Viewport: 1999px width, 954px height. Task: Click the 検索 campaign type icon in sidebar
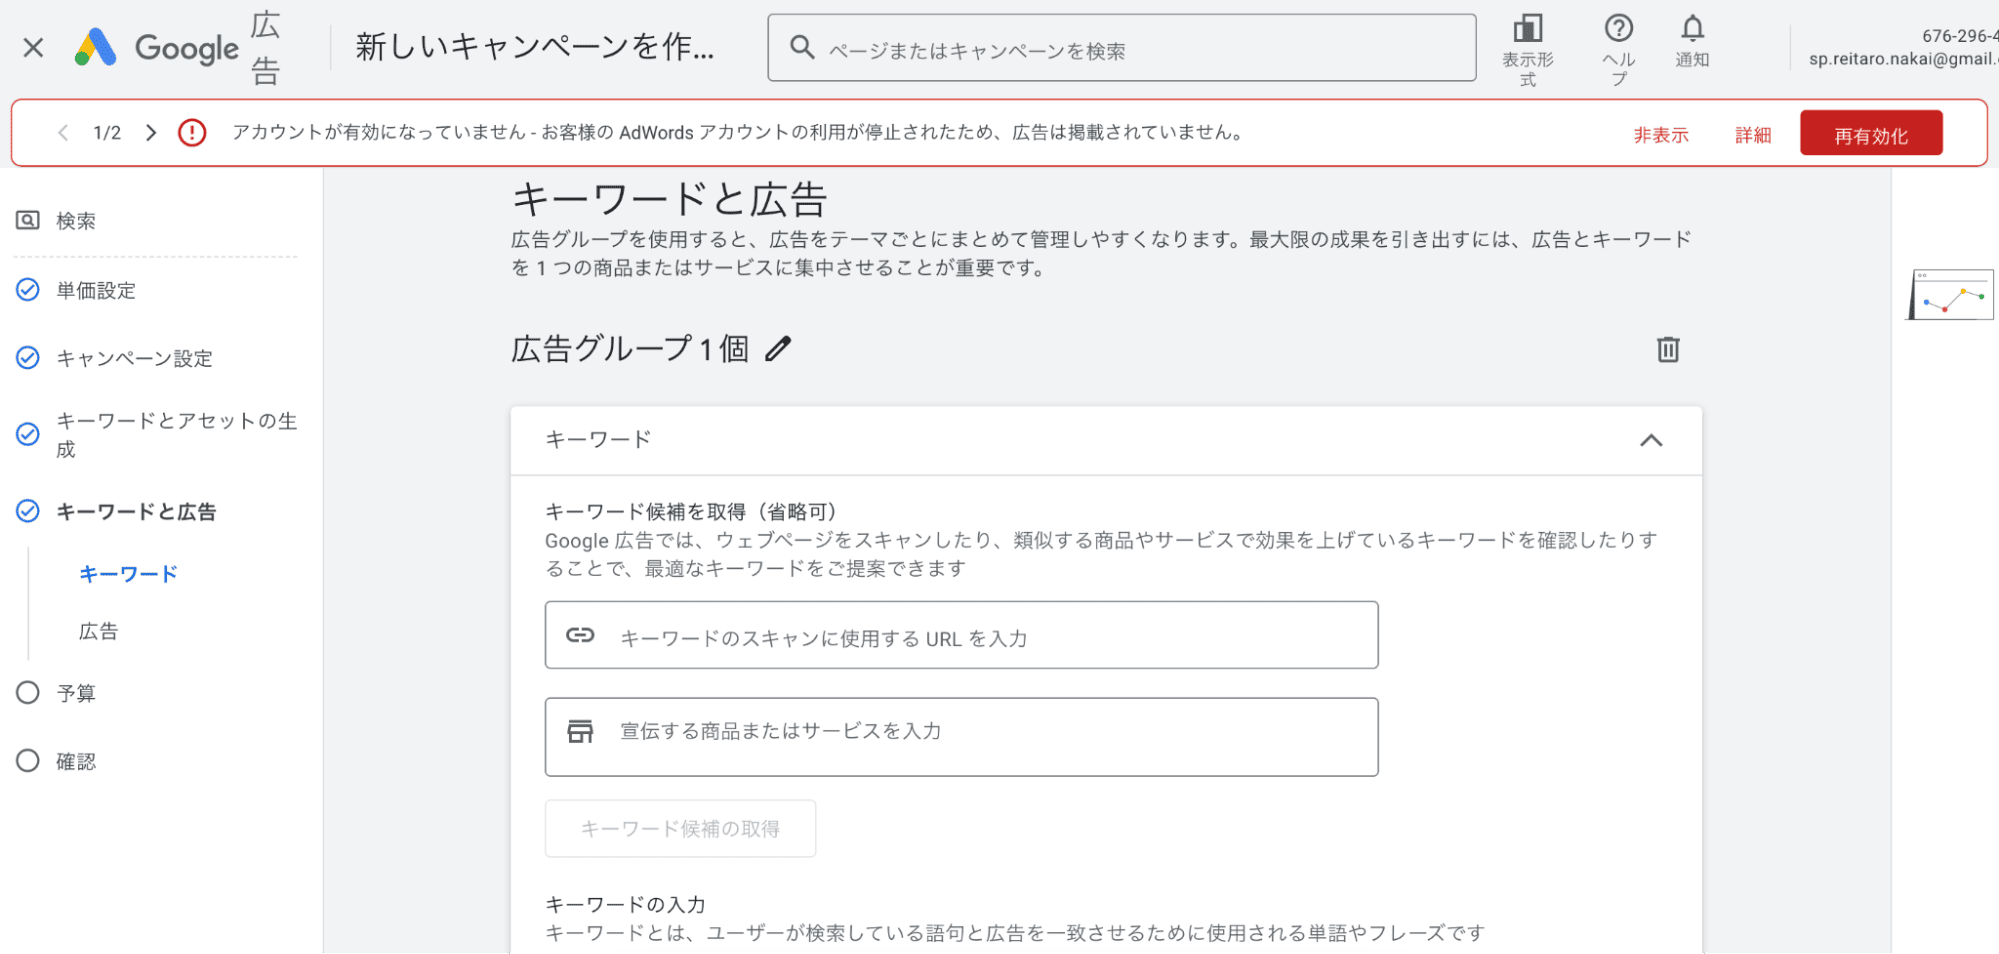(x=28, y=221)
